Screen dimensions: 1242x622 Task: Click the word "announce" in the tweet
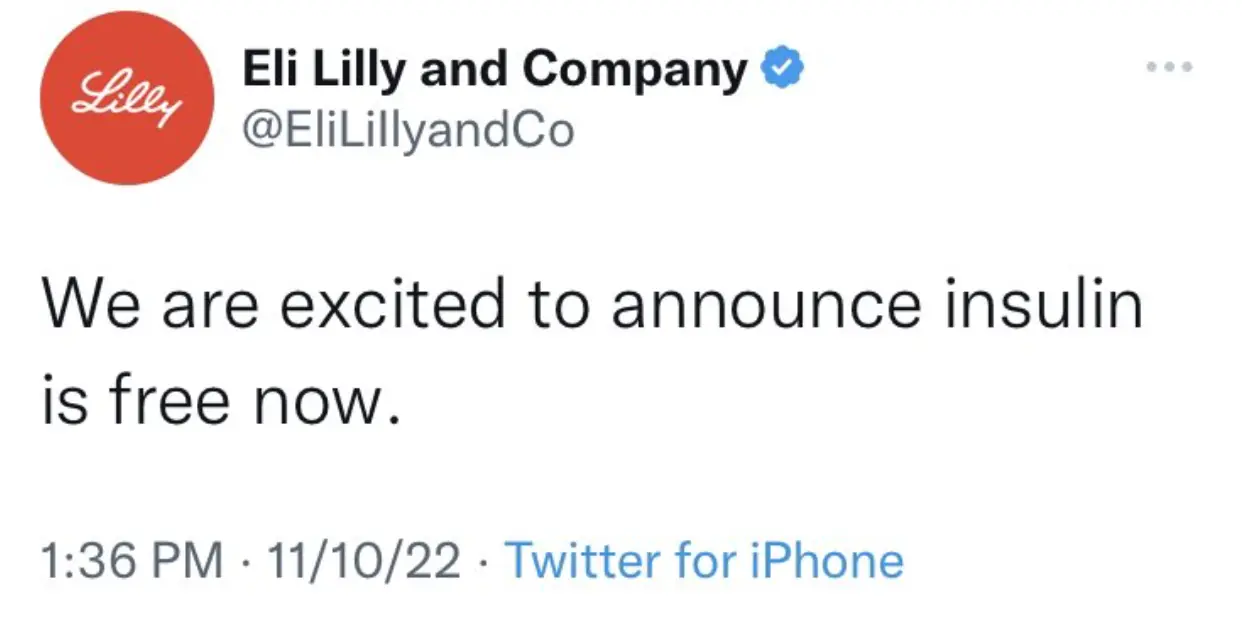click(x=766, y=305)
